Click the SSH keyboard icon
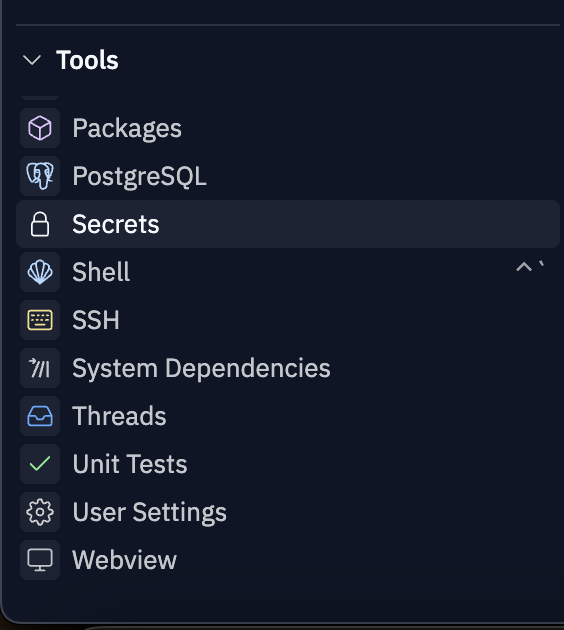The height and width of the screenshot is (630, 564). 40,320
